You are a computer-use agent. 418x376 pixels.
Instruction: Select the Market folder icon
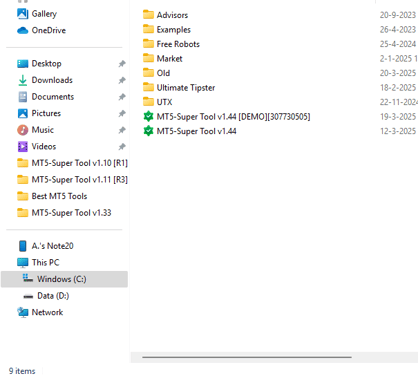pyautogui.click(x=148, y=58)
